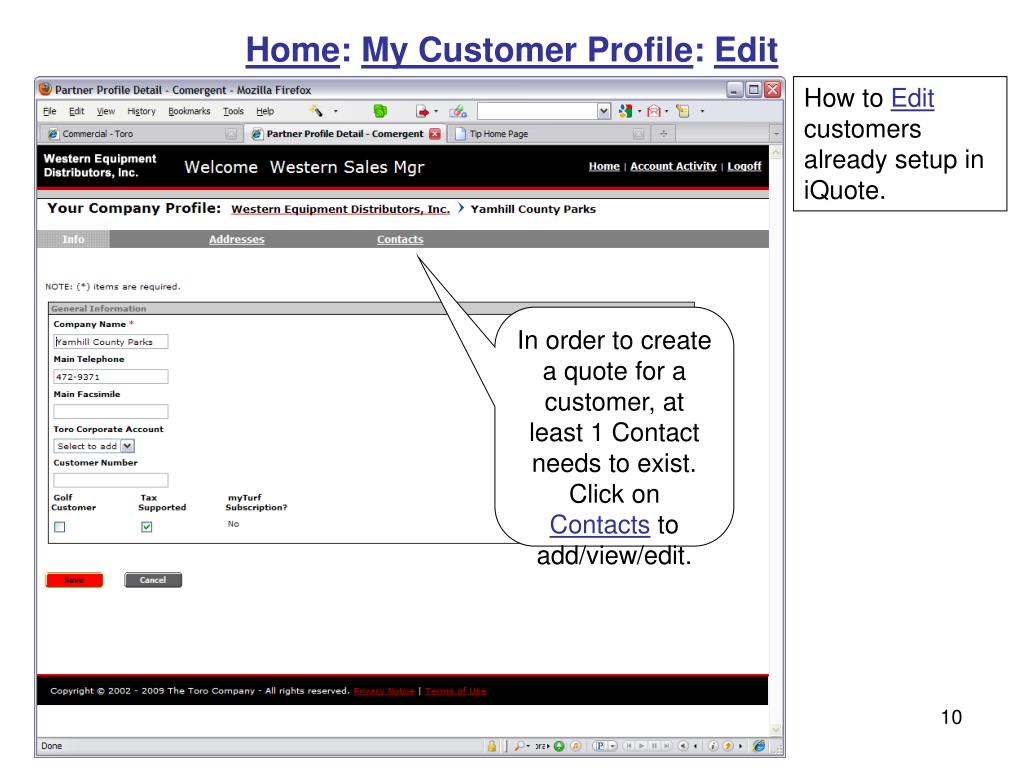
Task: Open dropdown arrow next to sticky note icon
Action: (702, 111)
